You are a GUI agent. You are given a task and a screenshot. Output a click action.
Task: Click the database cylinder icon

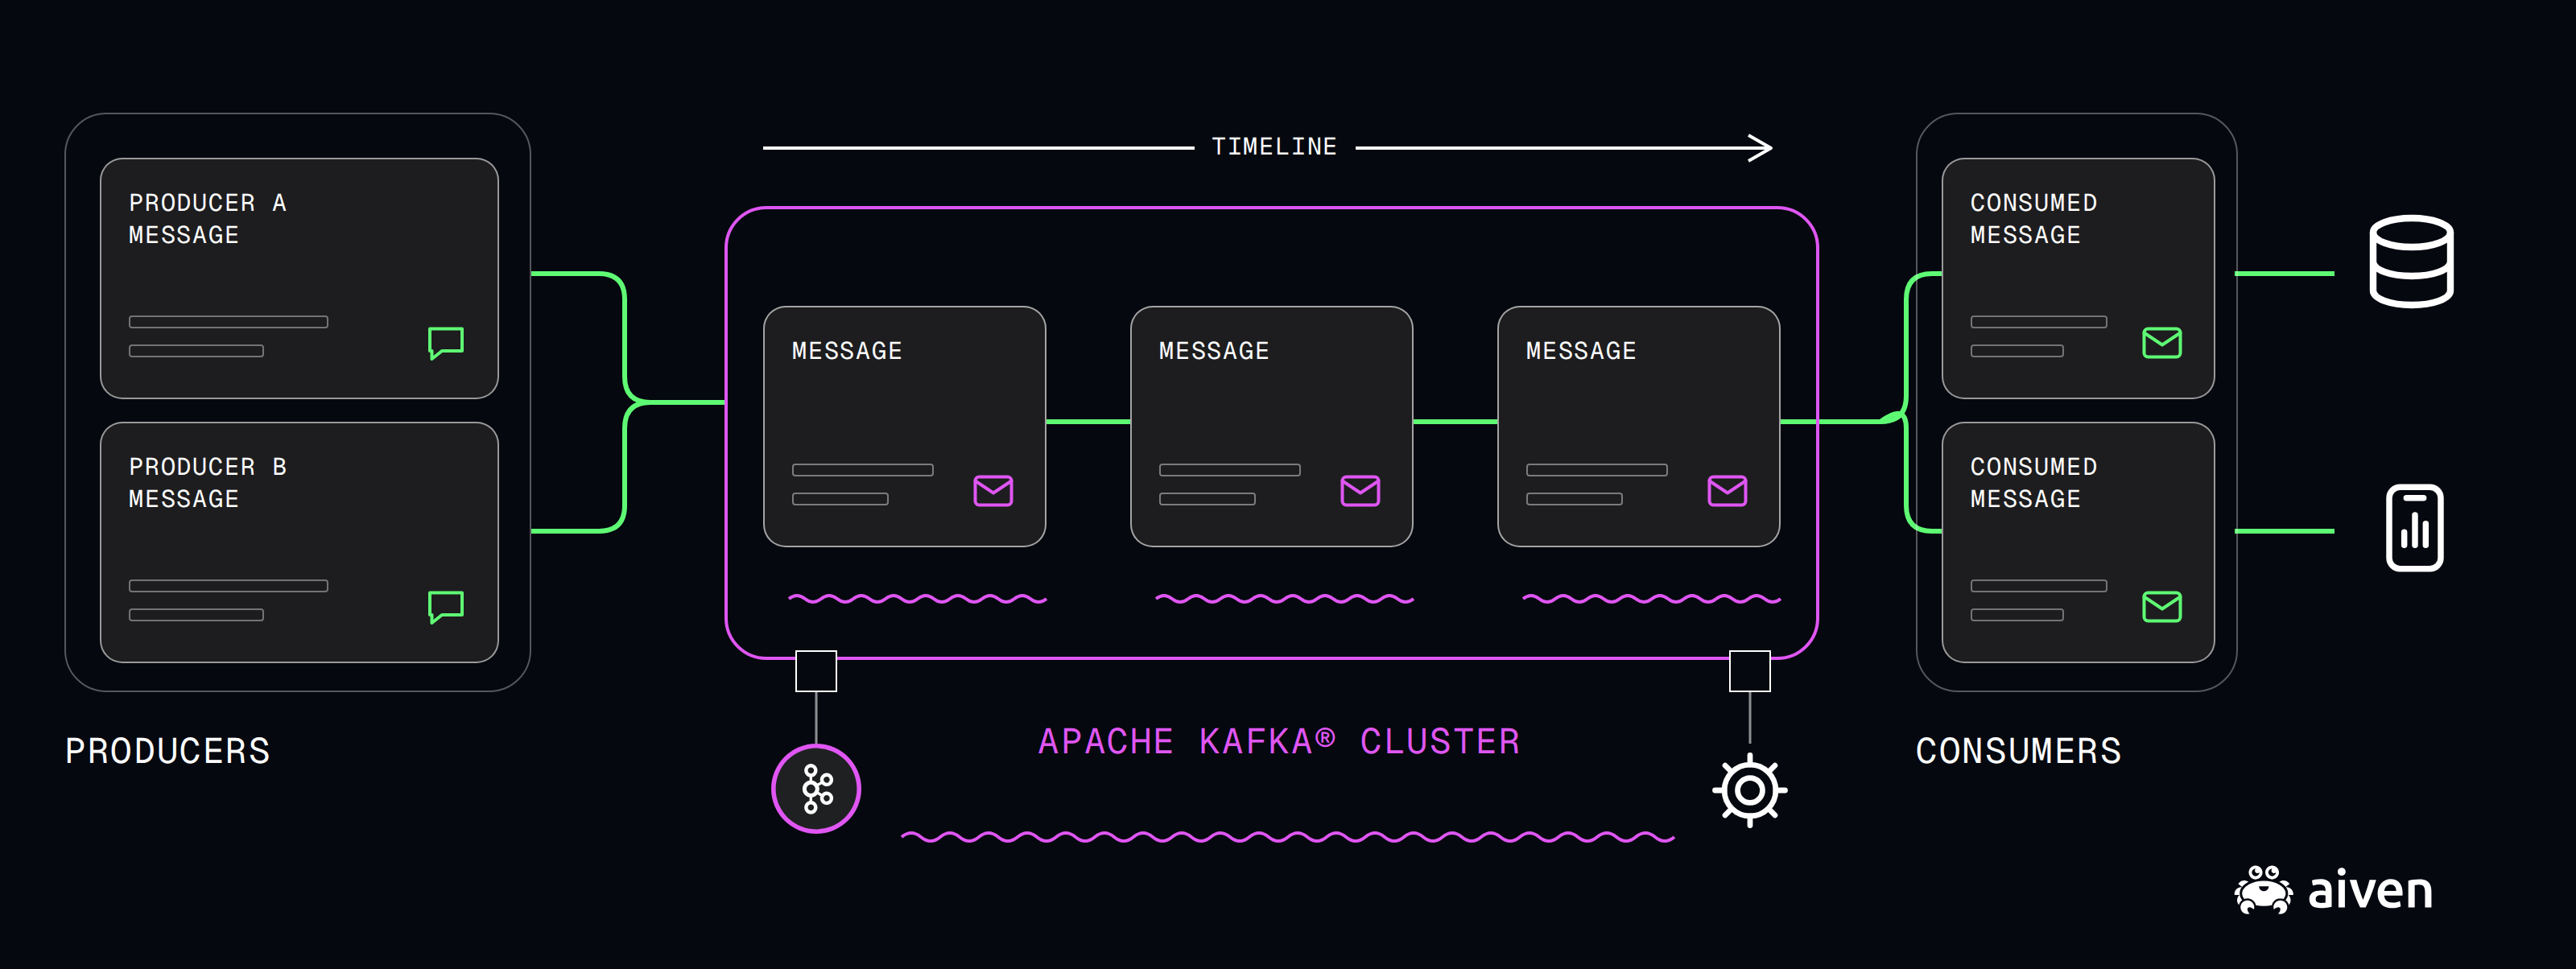pyautogui.click(x=2411, y=261)
